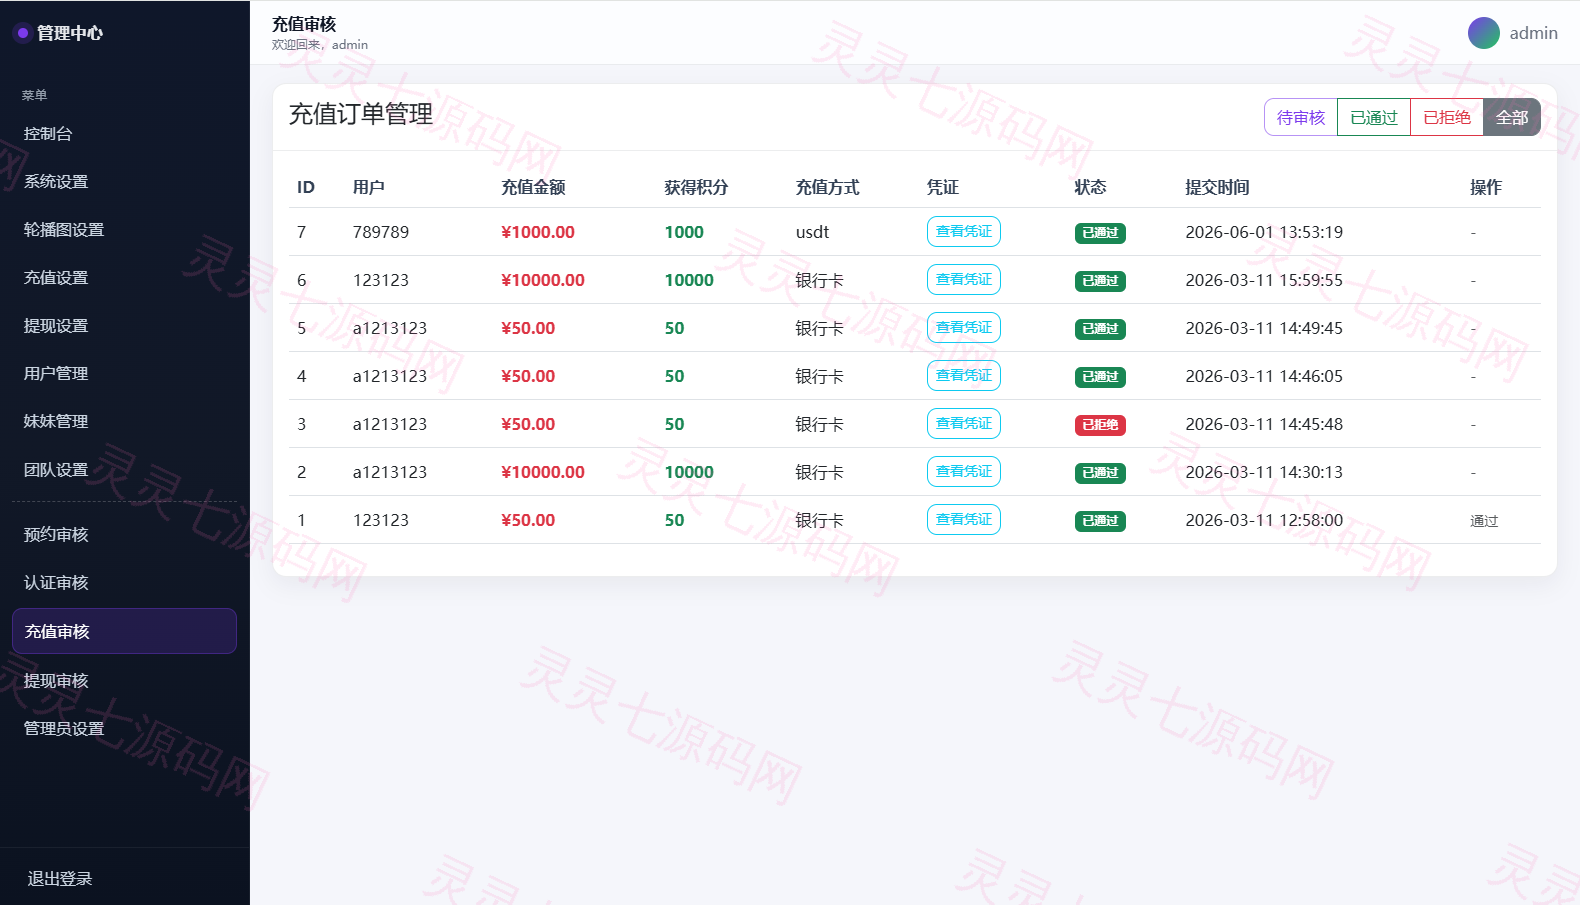Viewport: 1580px width, 905px height.
Task: Select the active 充值审核 sidebar item
Action: click(125, 631)
